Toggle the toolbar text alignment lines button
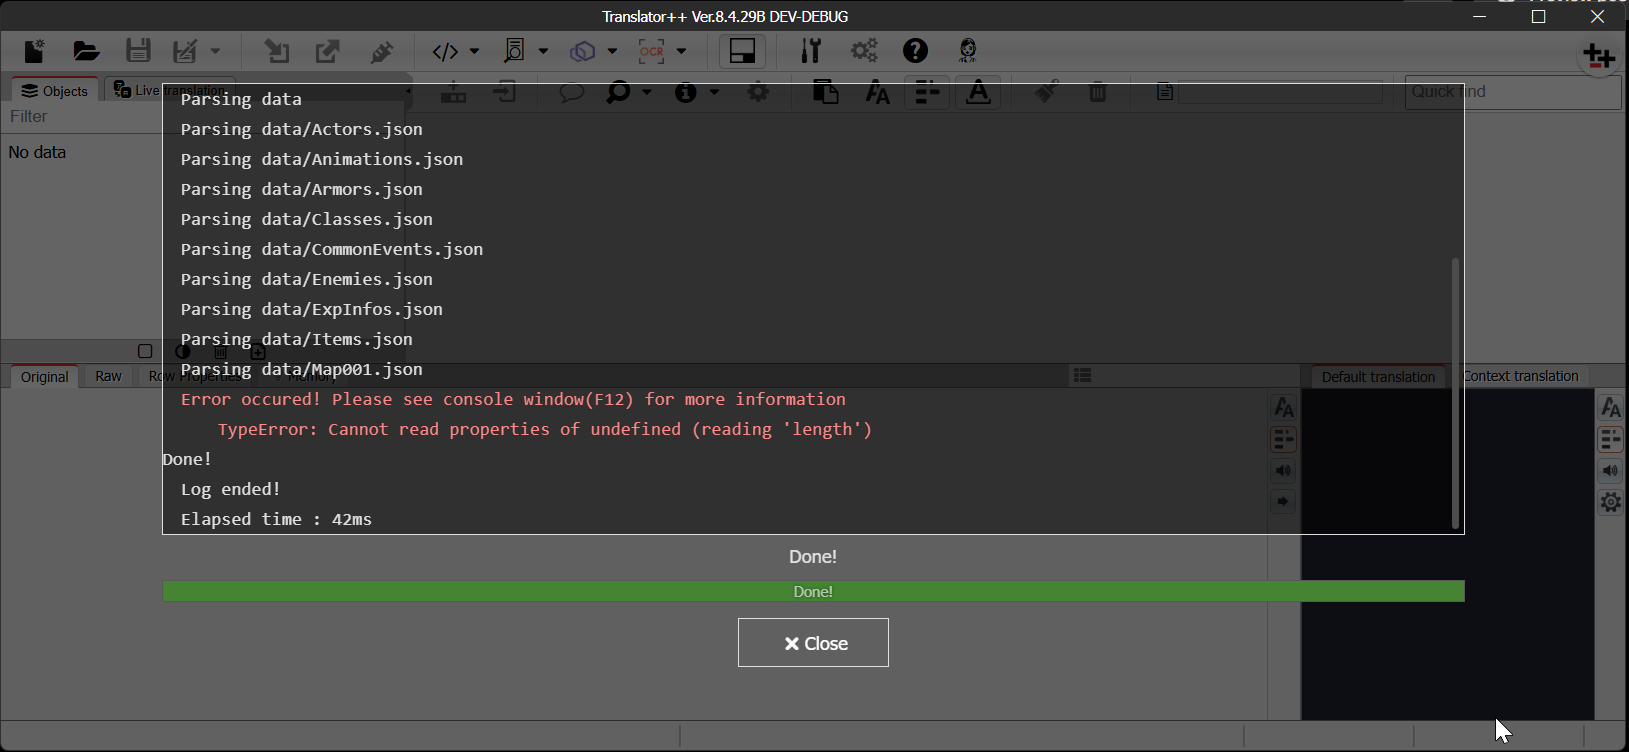The image size is (1629, 752). coord(927,93)
